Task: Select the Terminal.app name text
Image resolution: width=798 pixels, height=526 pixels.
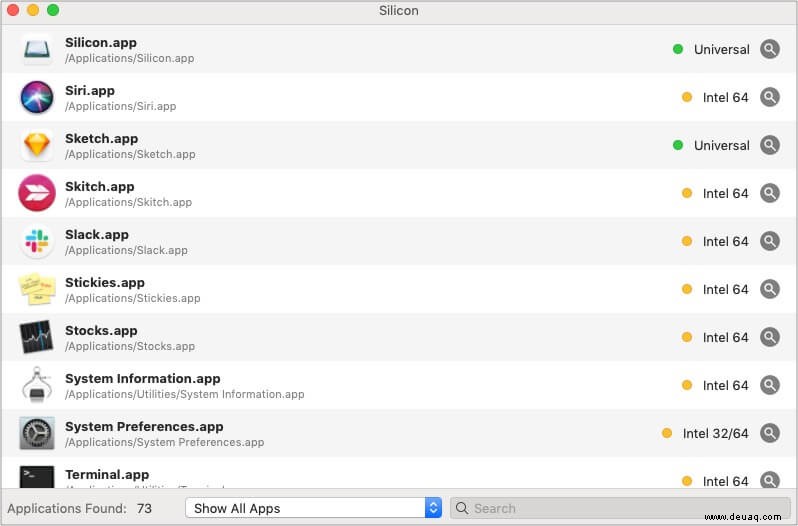Action: (107, 474)
